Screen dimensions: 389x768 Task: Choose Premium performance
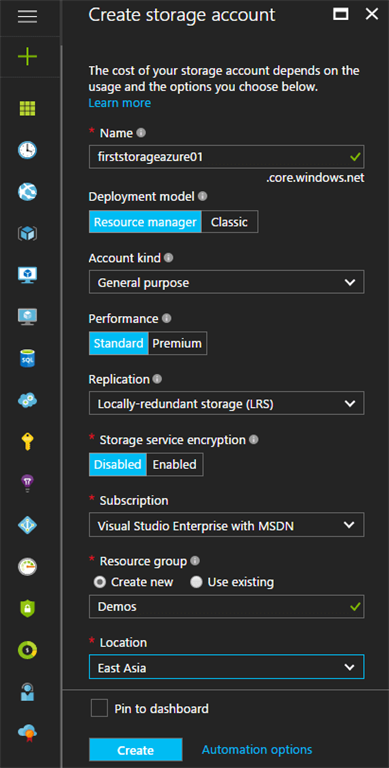(177, 343)
